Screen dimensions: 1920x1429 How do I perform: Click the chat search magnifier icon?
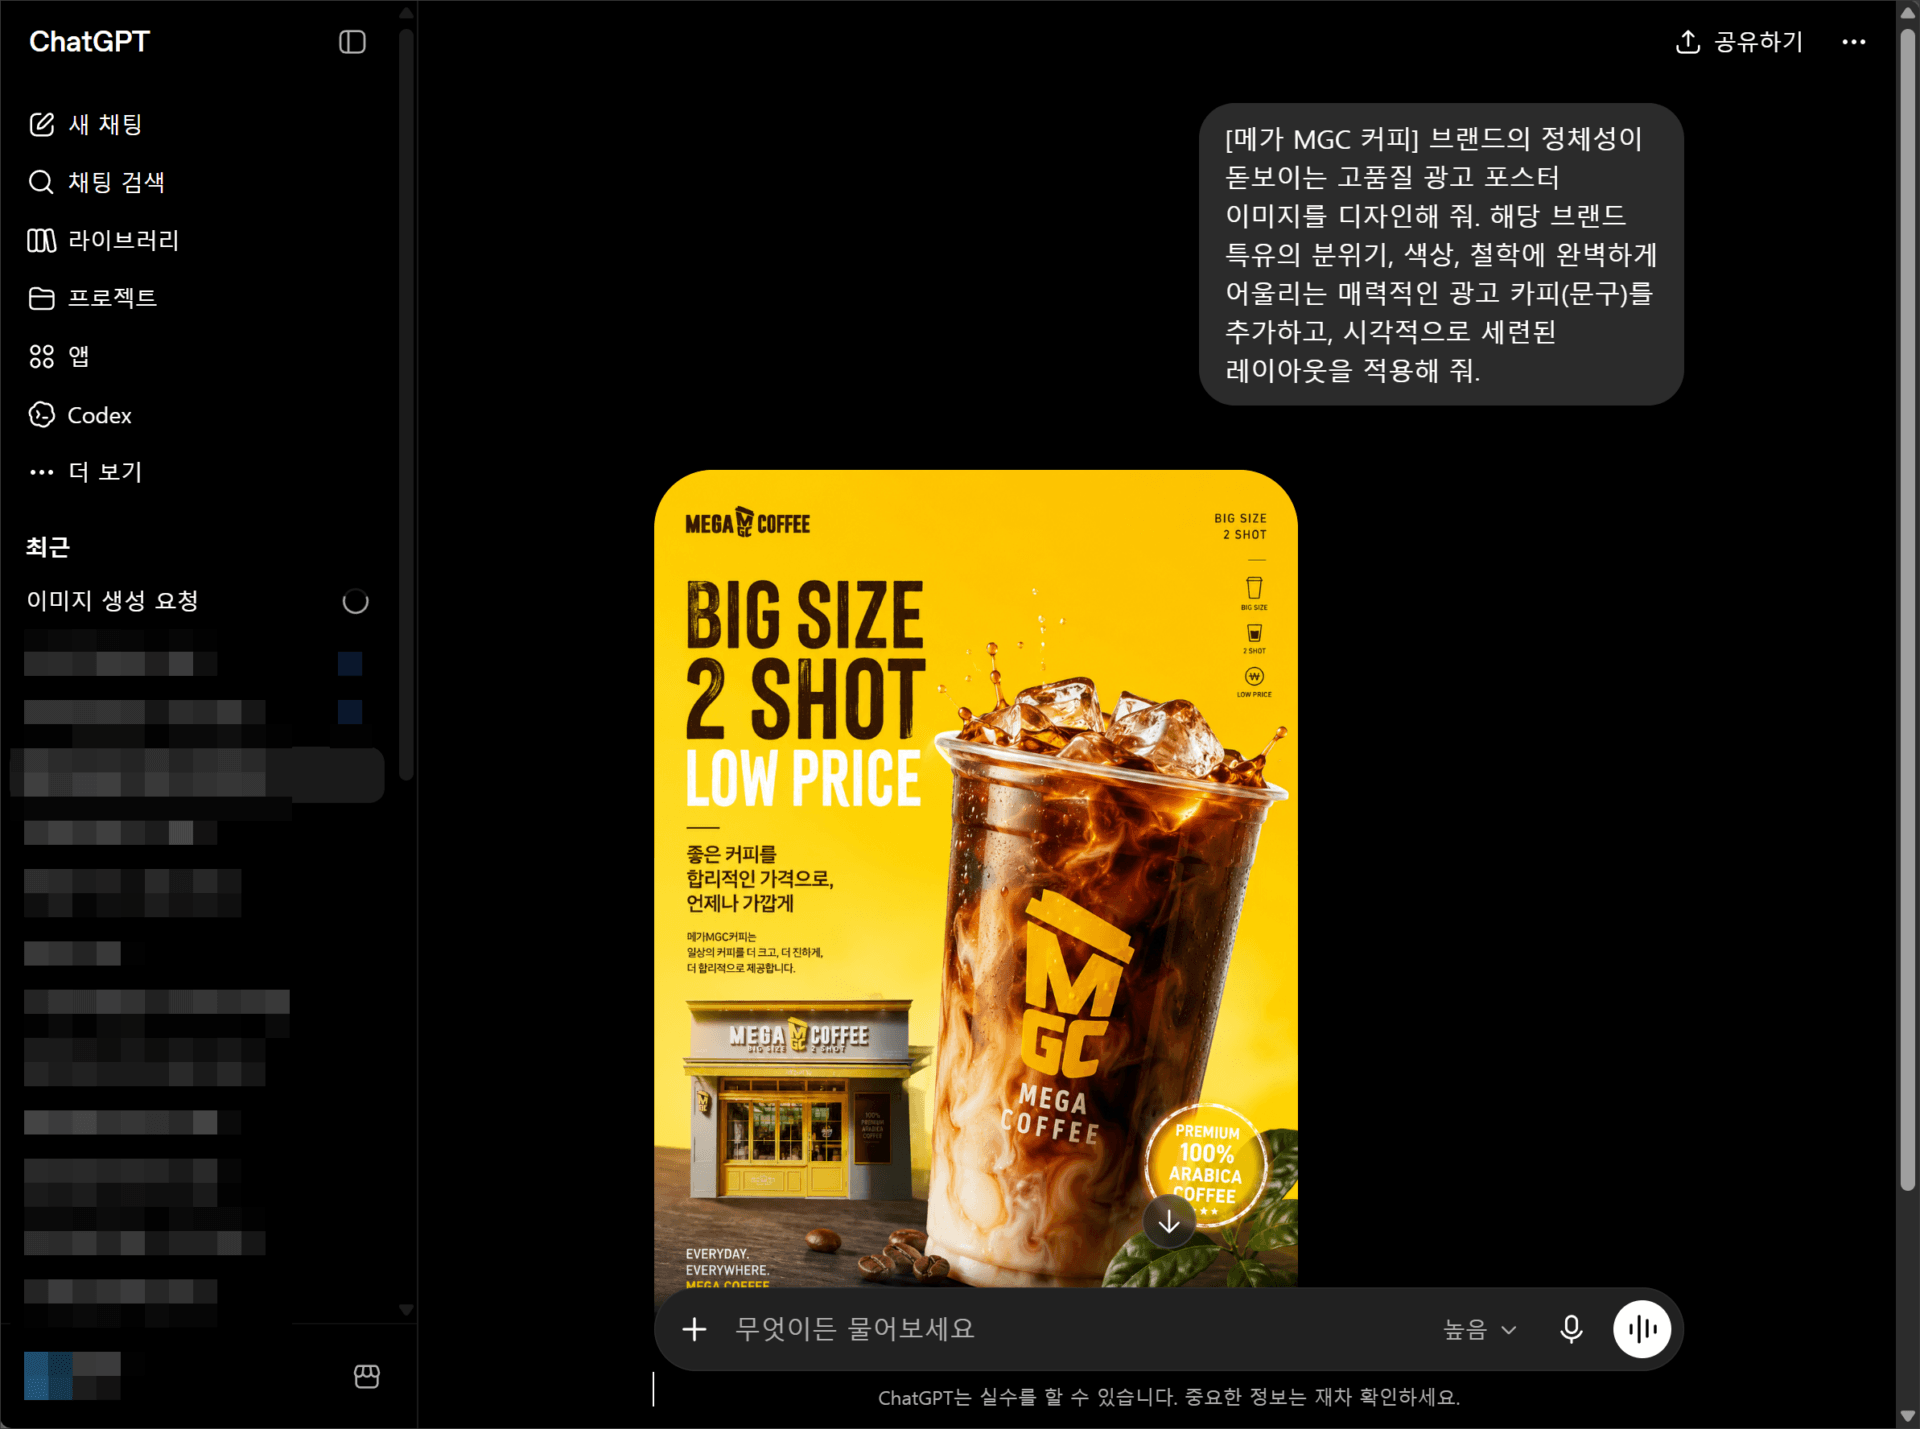41,182
